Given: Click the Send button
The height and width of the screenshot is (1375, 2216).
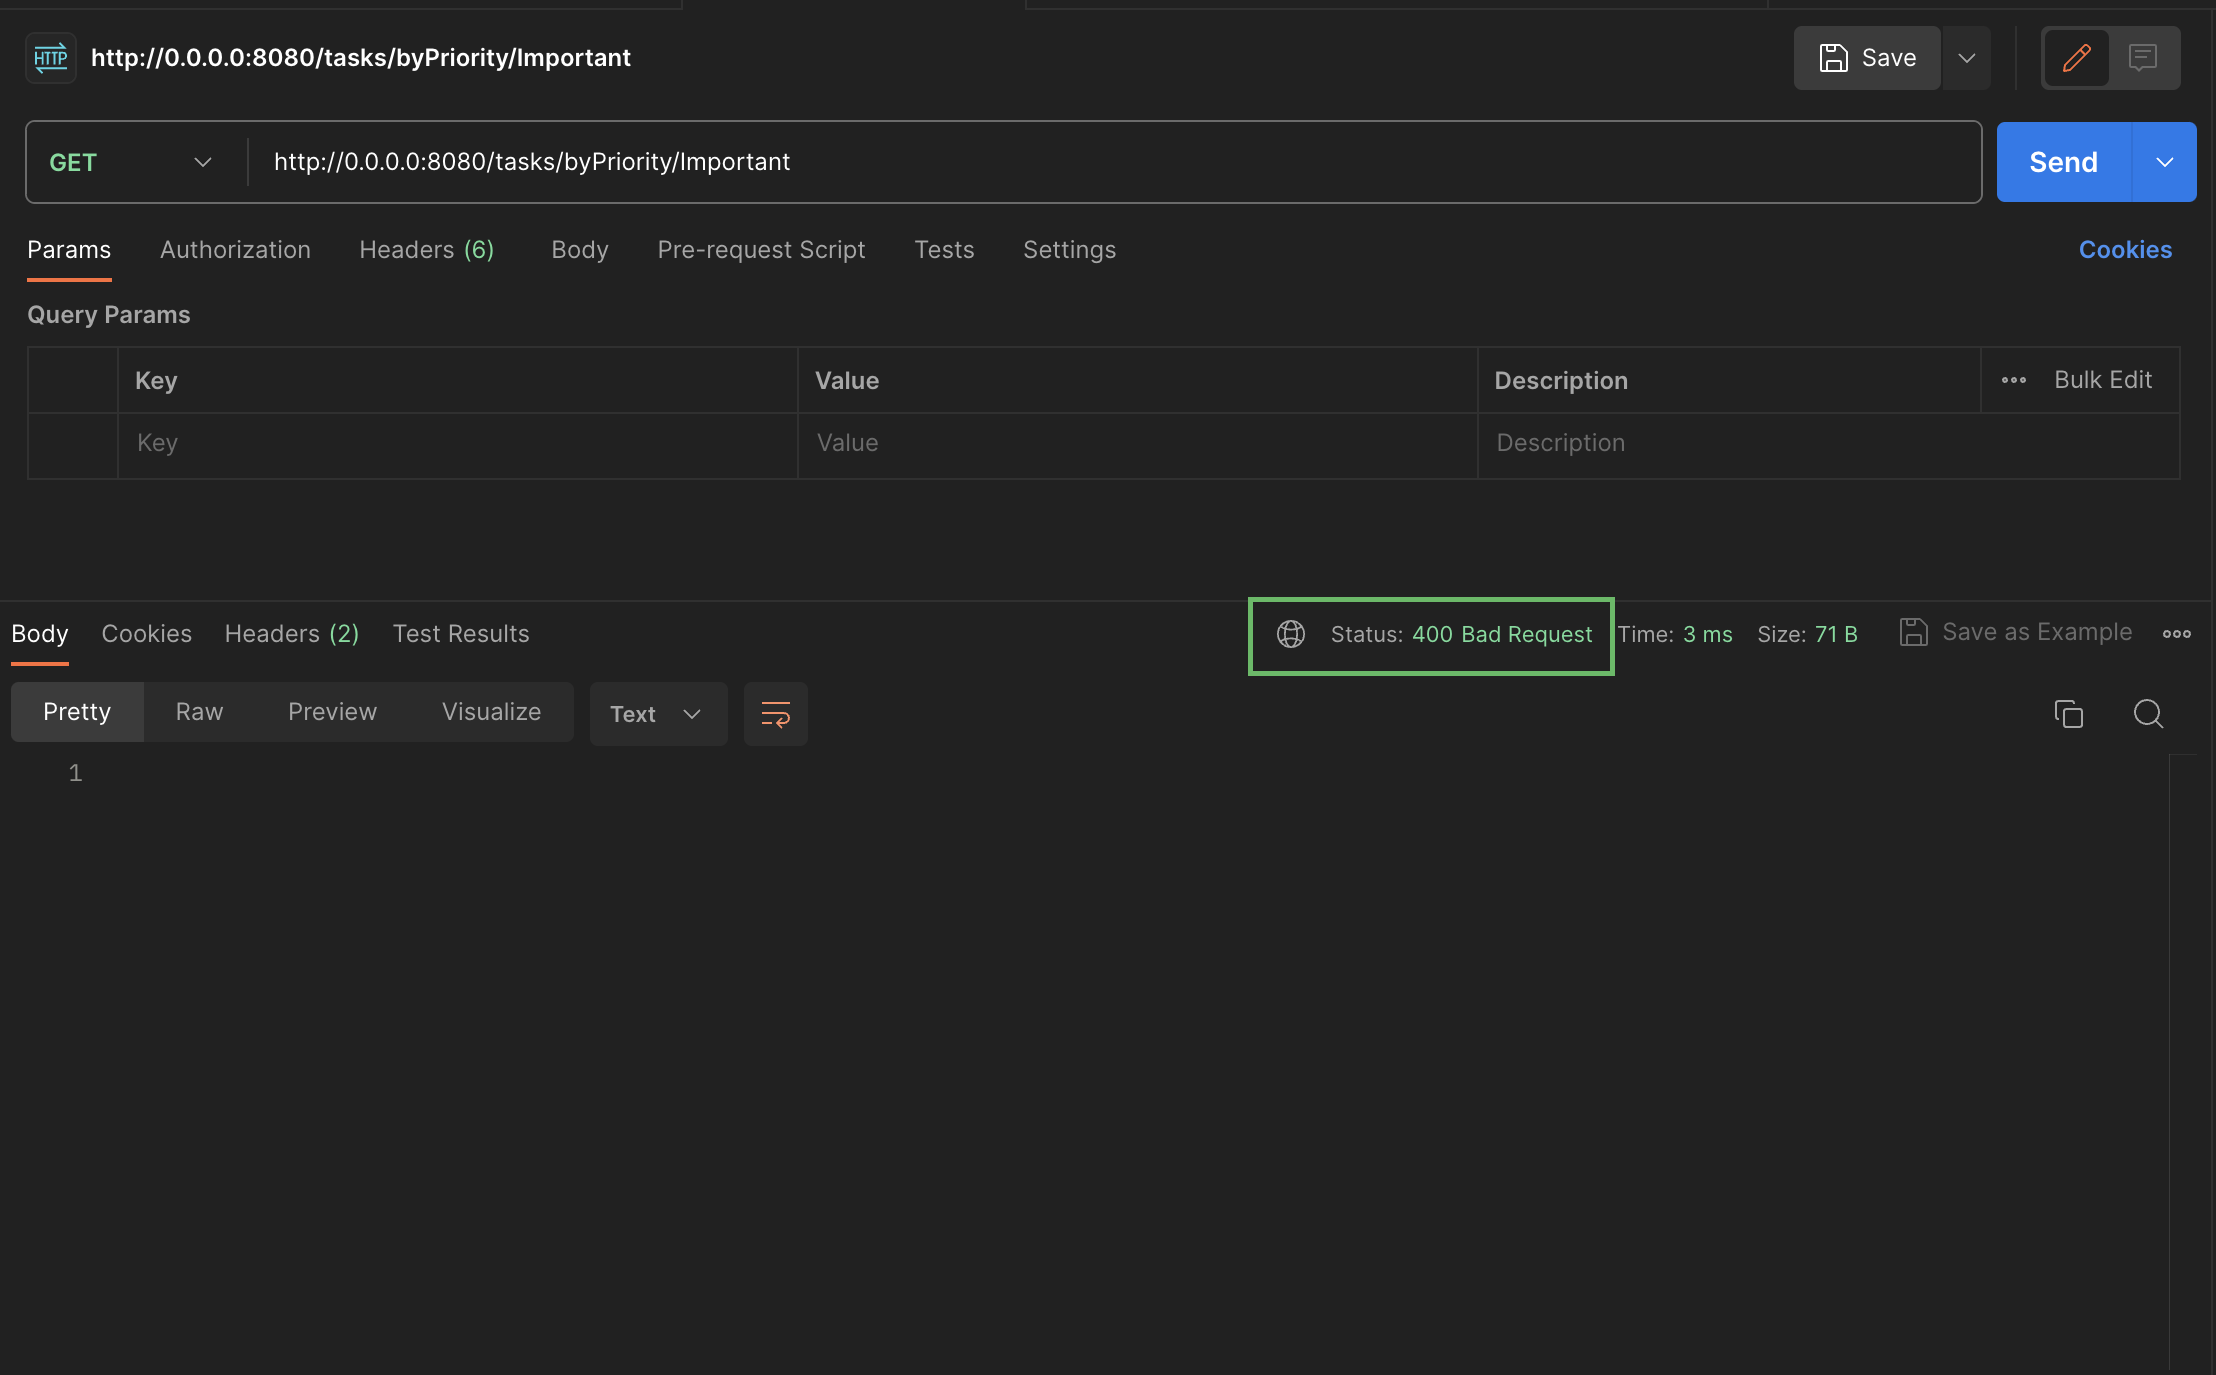Looking at the screenshot, I should (x=2062, y=161).
